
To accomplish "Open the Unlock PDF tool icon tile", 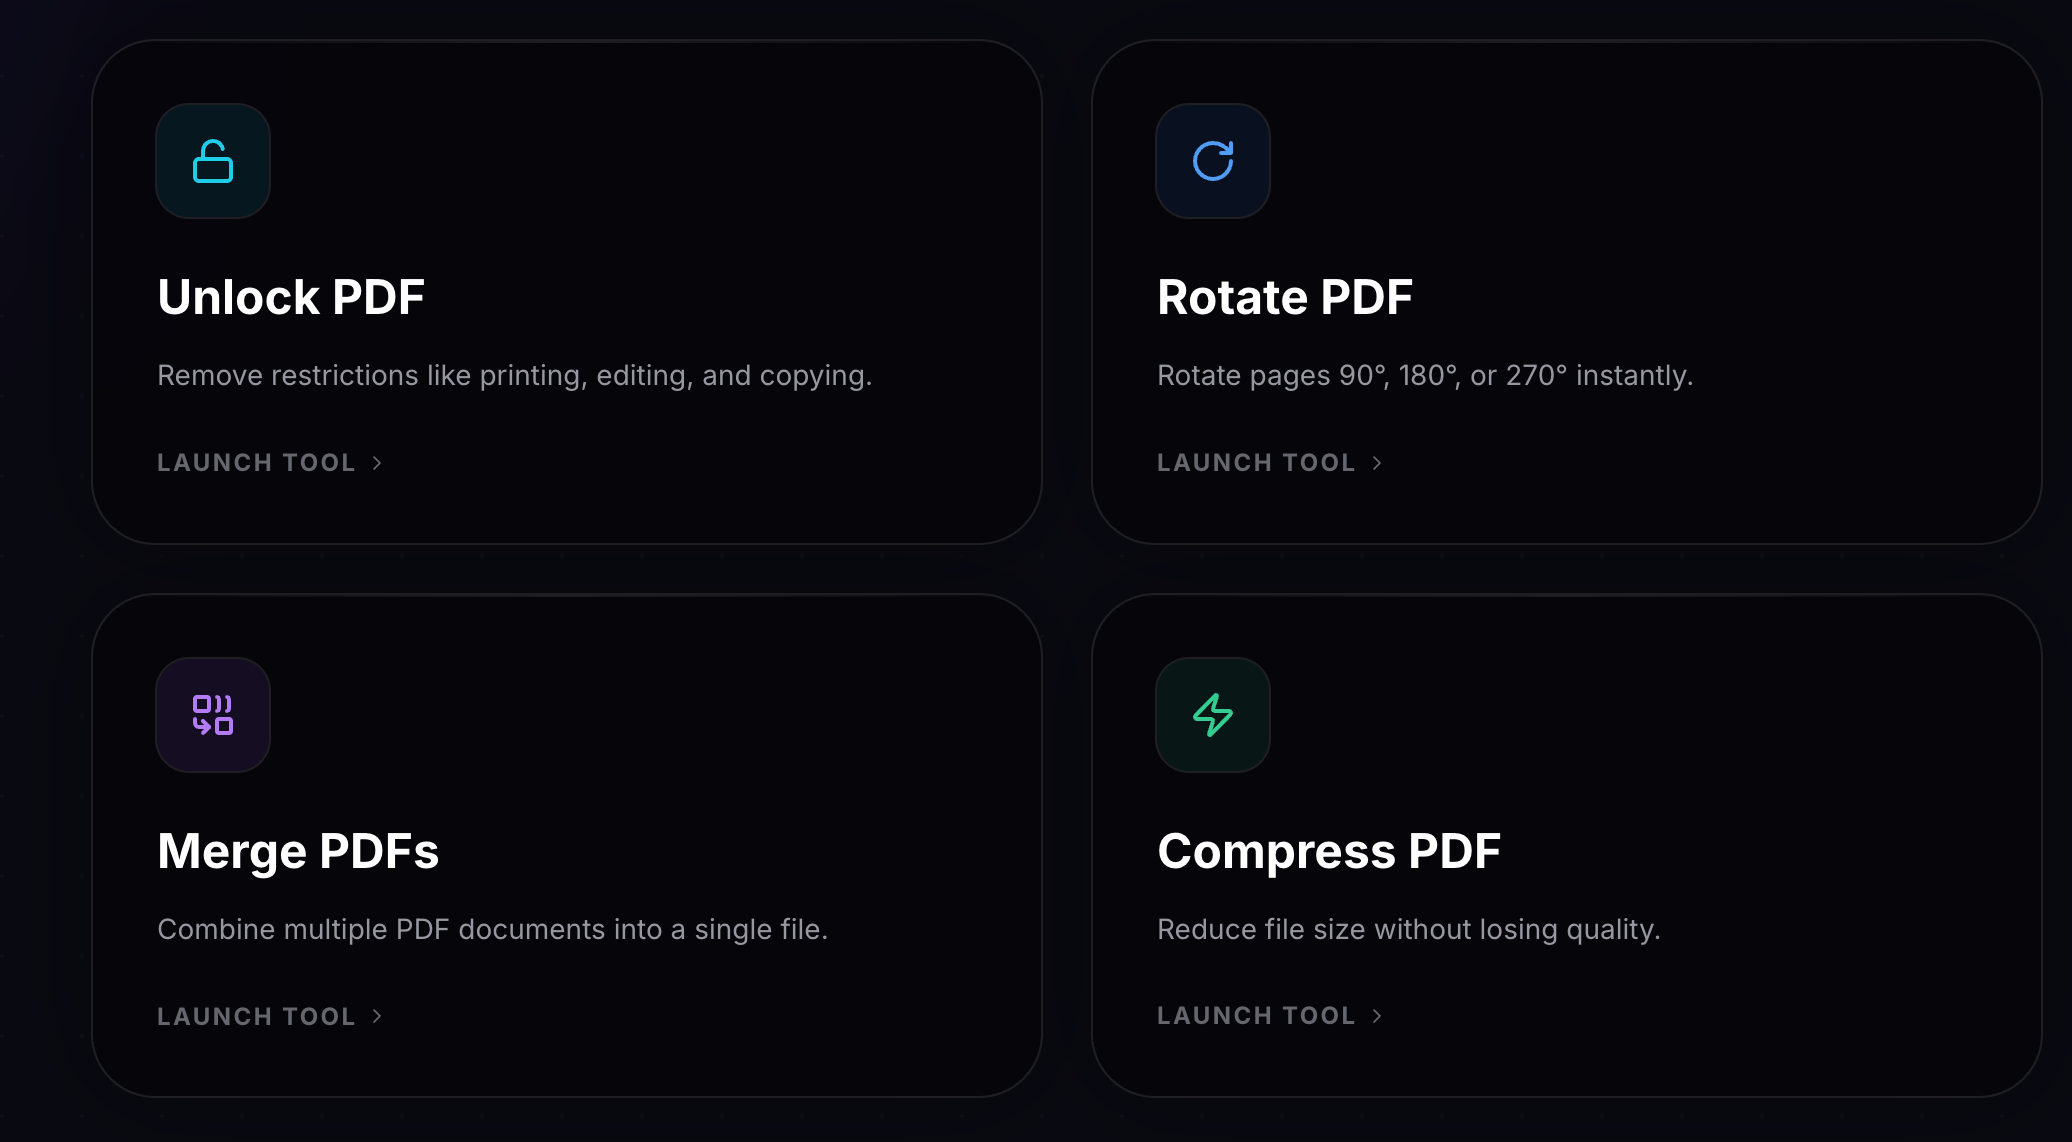I will (x=212, y=160).
